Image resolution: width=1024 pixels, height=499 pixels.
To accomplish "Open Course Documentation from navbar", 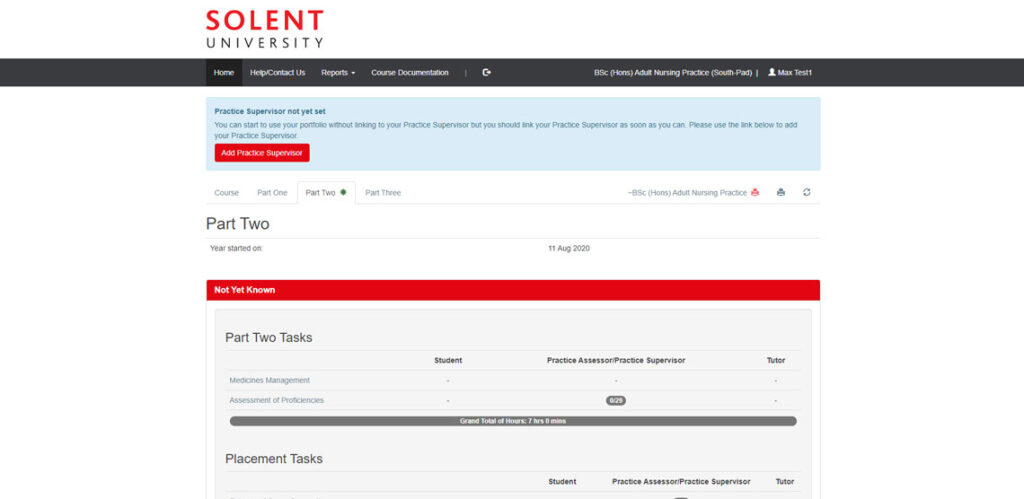I will (x=410, y=72).
